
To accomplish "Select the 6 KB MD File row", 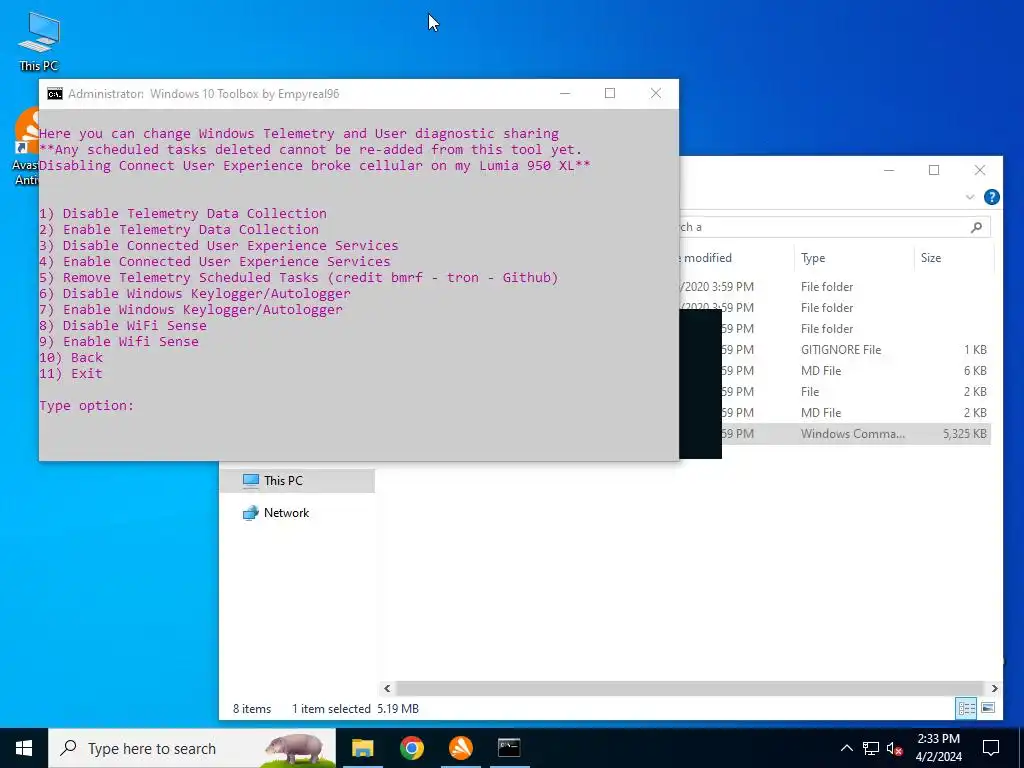I will 856,370.
